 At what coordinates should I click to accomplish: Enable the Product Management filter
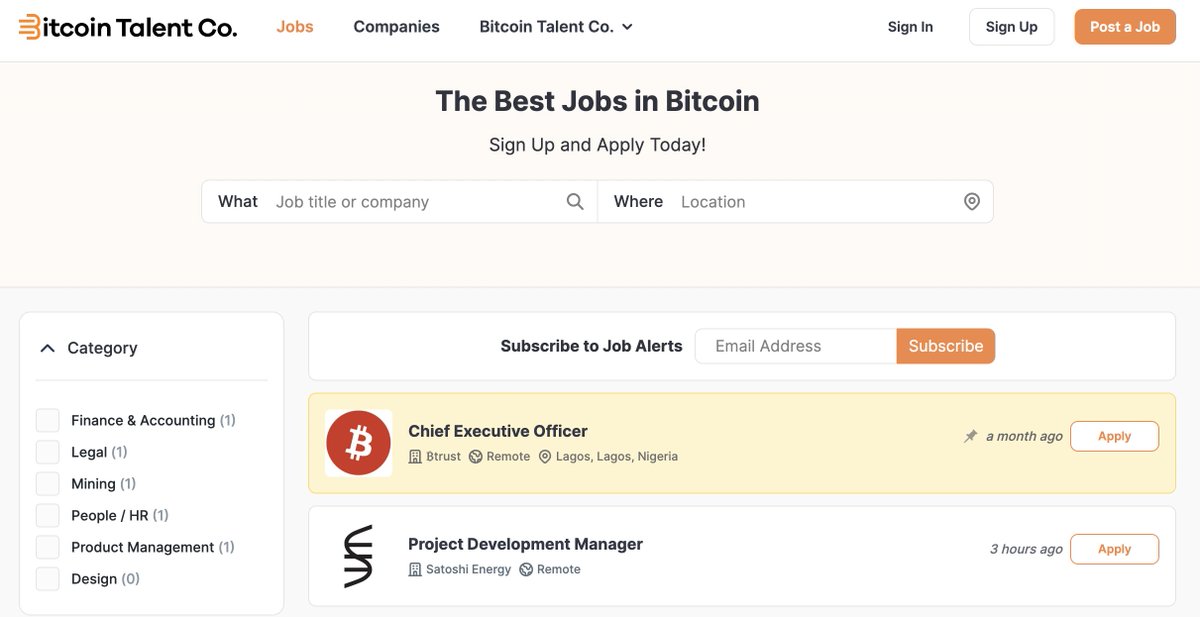pos(48,547)
